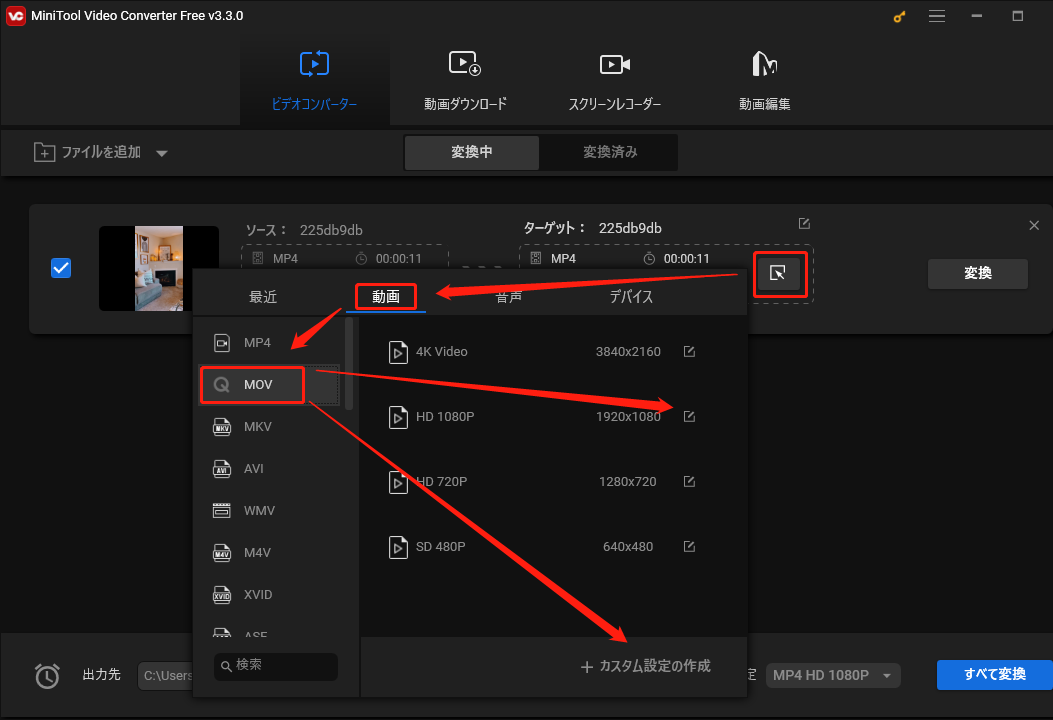Click the golden key registration icon
Image resolution: width=1053 pixels, height=720 pixels.
pyautogui.click(x=898, y=16)
